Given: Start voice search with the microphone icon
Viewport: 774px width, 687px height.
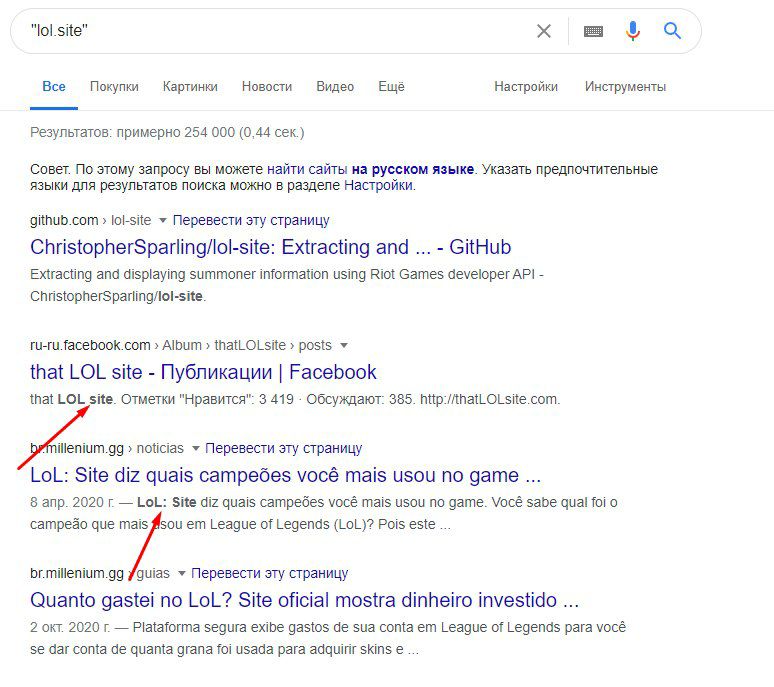Looking at the screenshot, I should point(632,31).
